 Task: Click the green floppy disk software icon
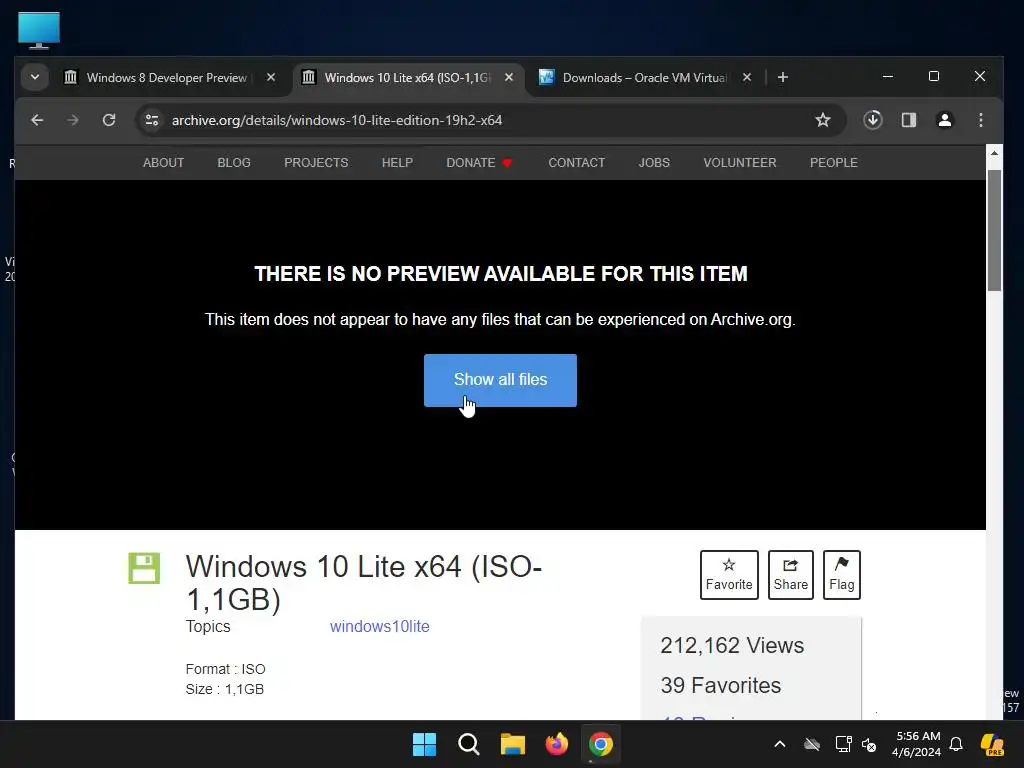[144, 568]
